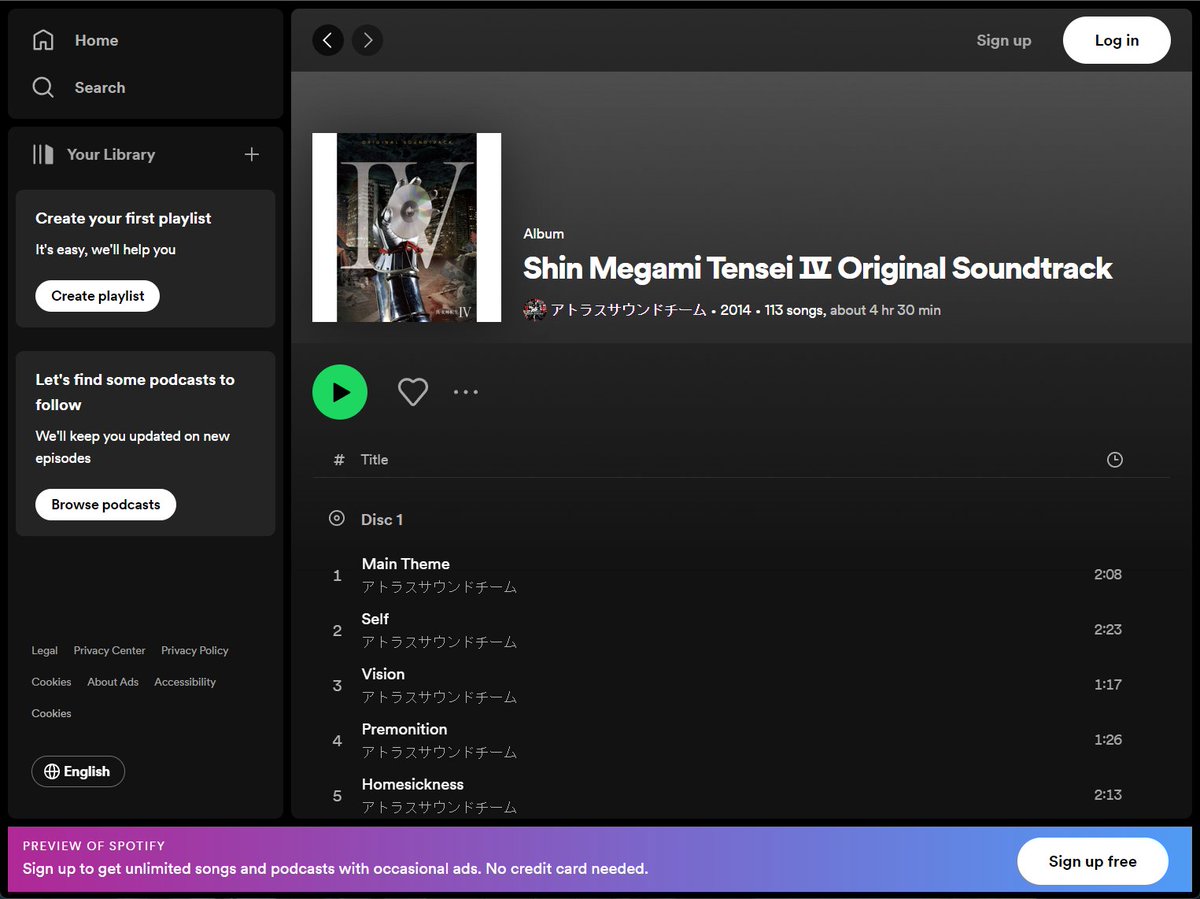Click track number 1
1200x899 pixels.
click(337, 575)
